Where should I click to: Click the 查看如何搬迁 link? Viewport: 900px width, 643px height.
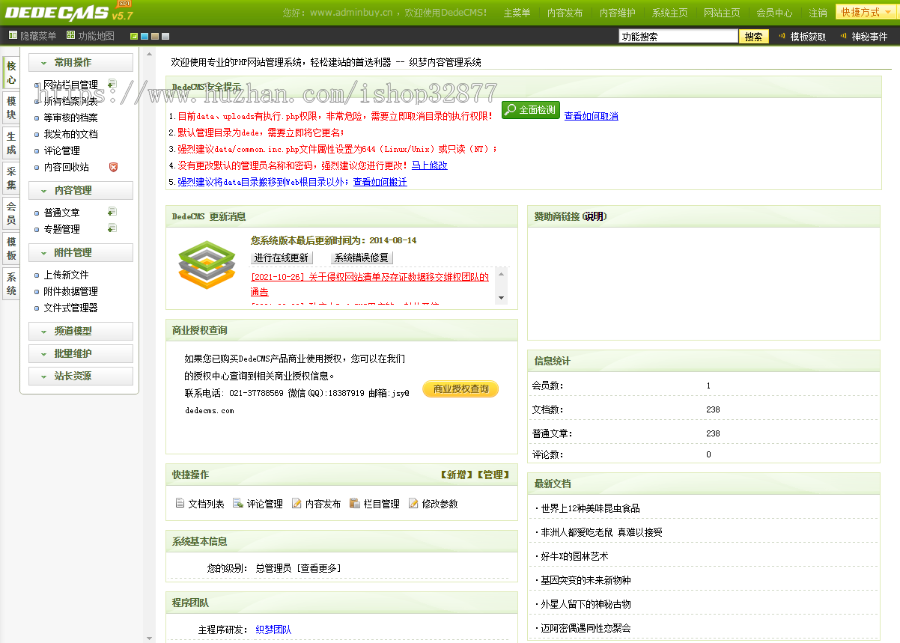[380, 182]
